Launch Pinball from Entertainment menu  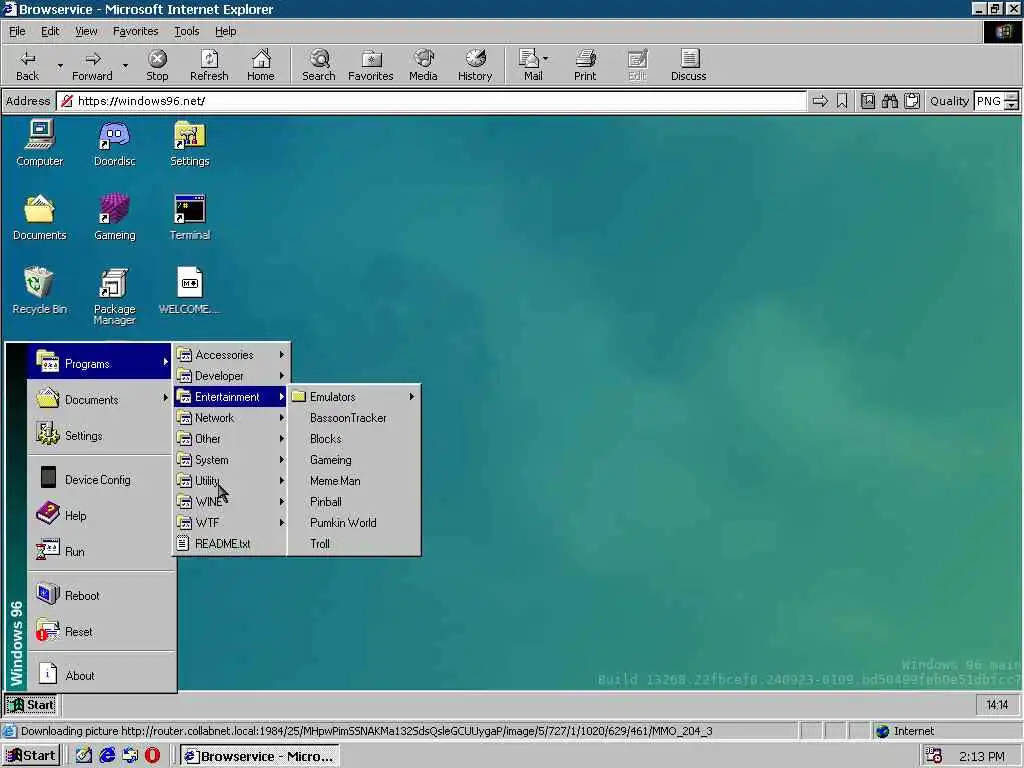pyautogui.click(x=354, y=502)
